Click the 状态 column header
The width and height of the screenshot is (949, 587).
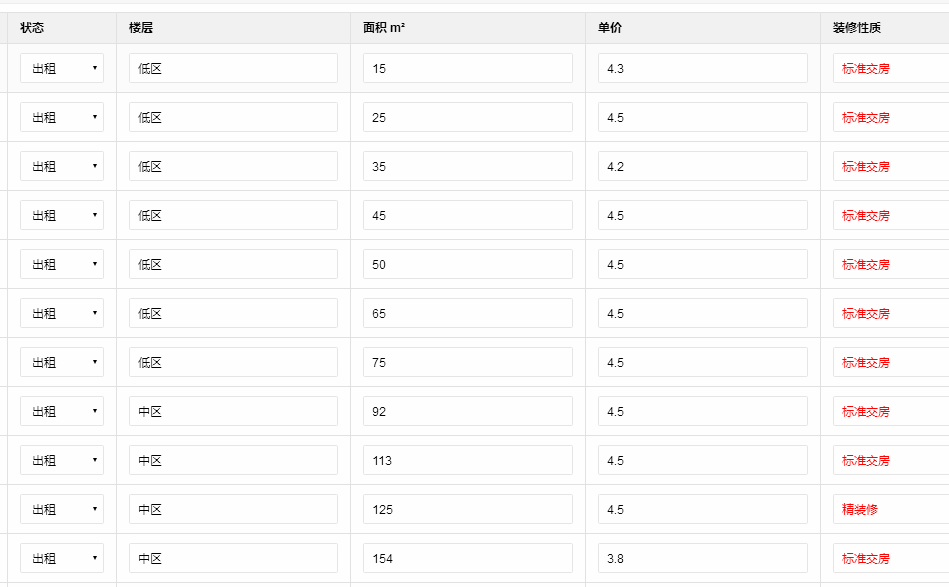[32, 28]
